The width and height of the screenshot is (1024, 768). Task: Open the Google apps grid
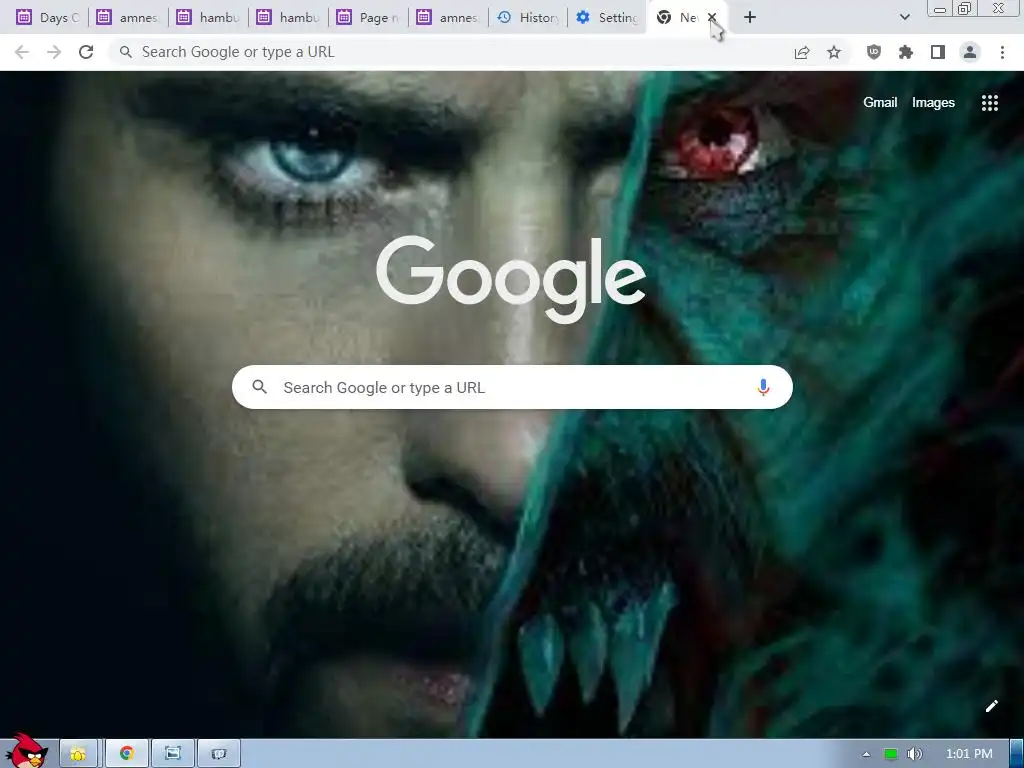click(989, 103)
